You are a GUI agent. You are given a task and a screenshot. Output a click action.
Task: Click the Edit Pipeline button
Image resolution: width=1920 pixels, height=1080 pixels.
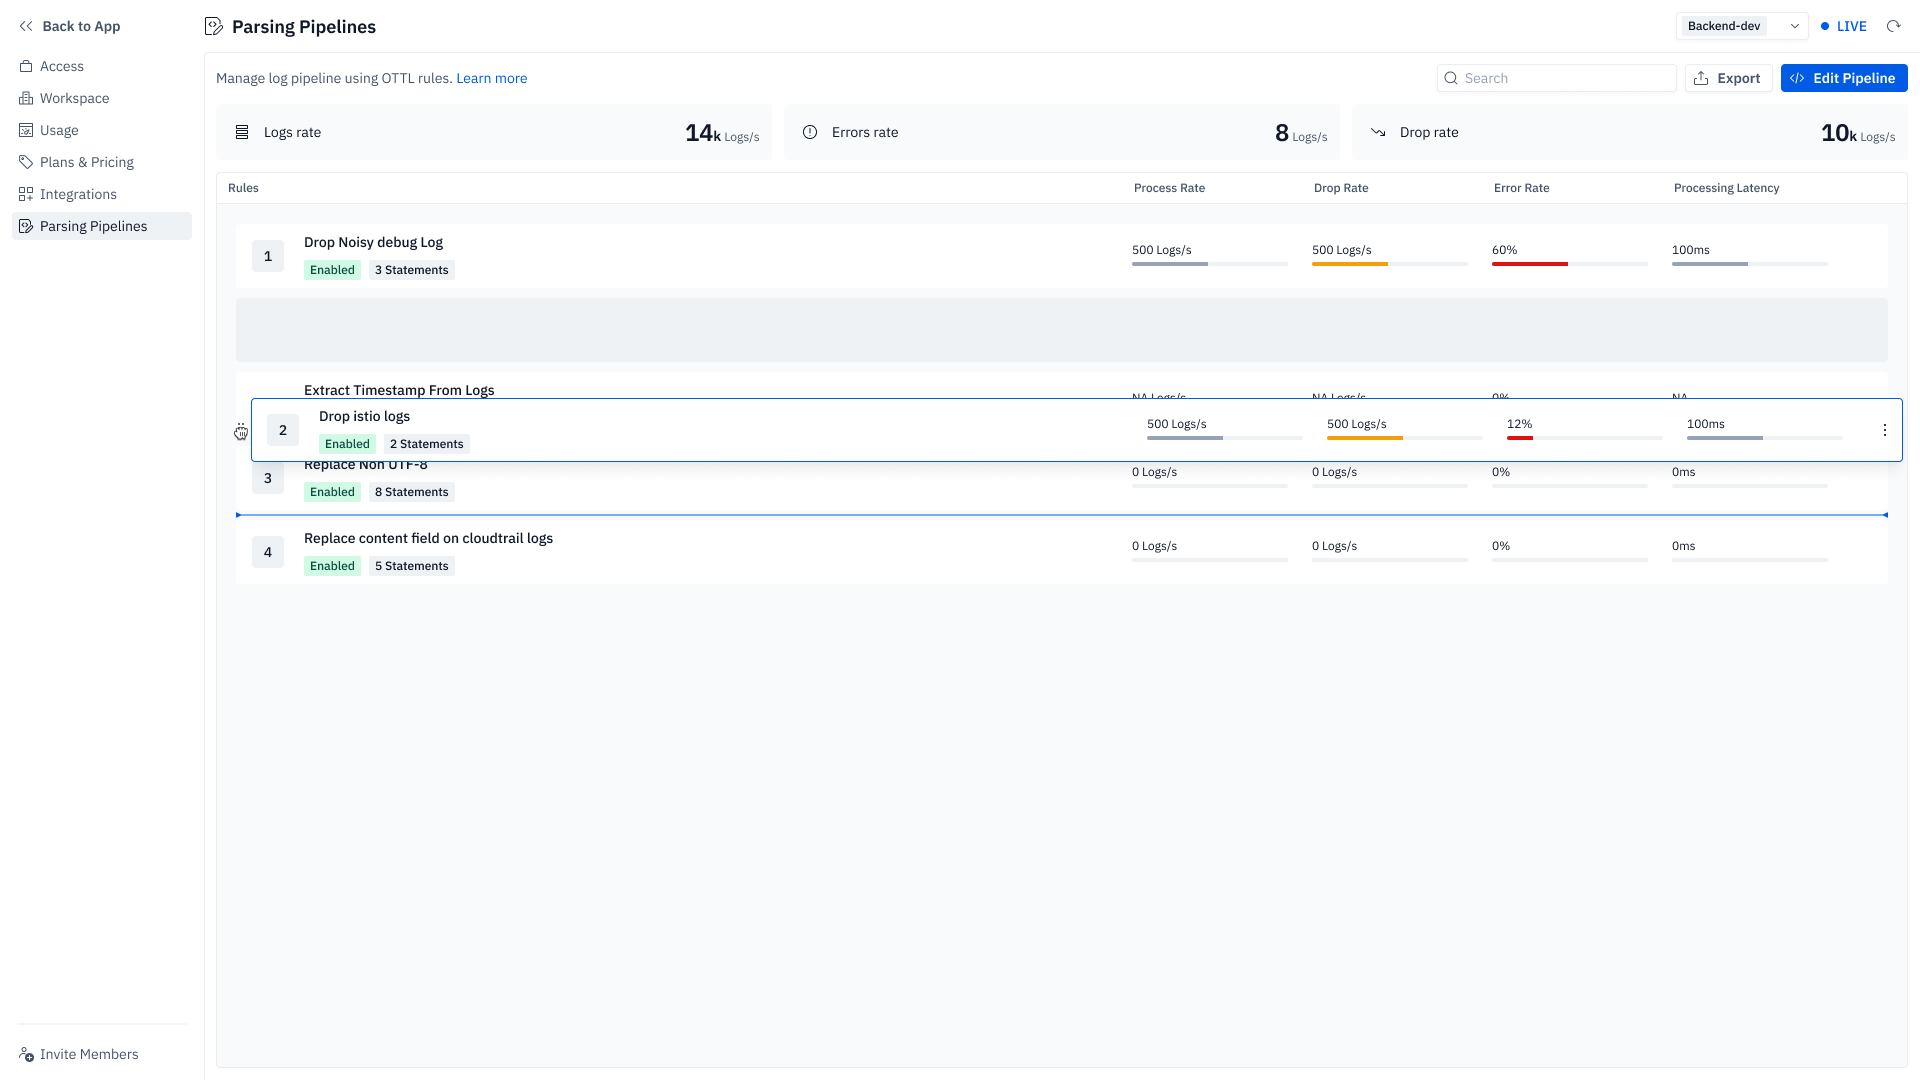[x=1844, y=78]
